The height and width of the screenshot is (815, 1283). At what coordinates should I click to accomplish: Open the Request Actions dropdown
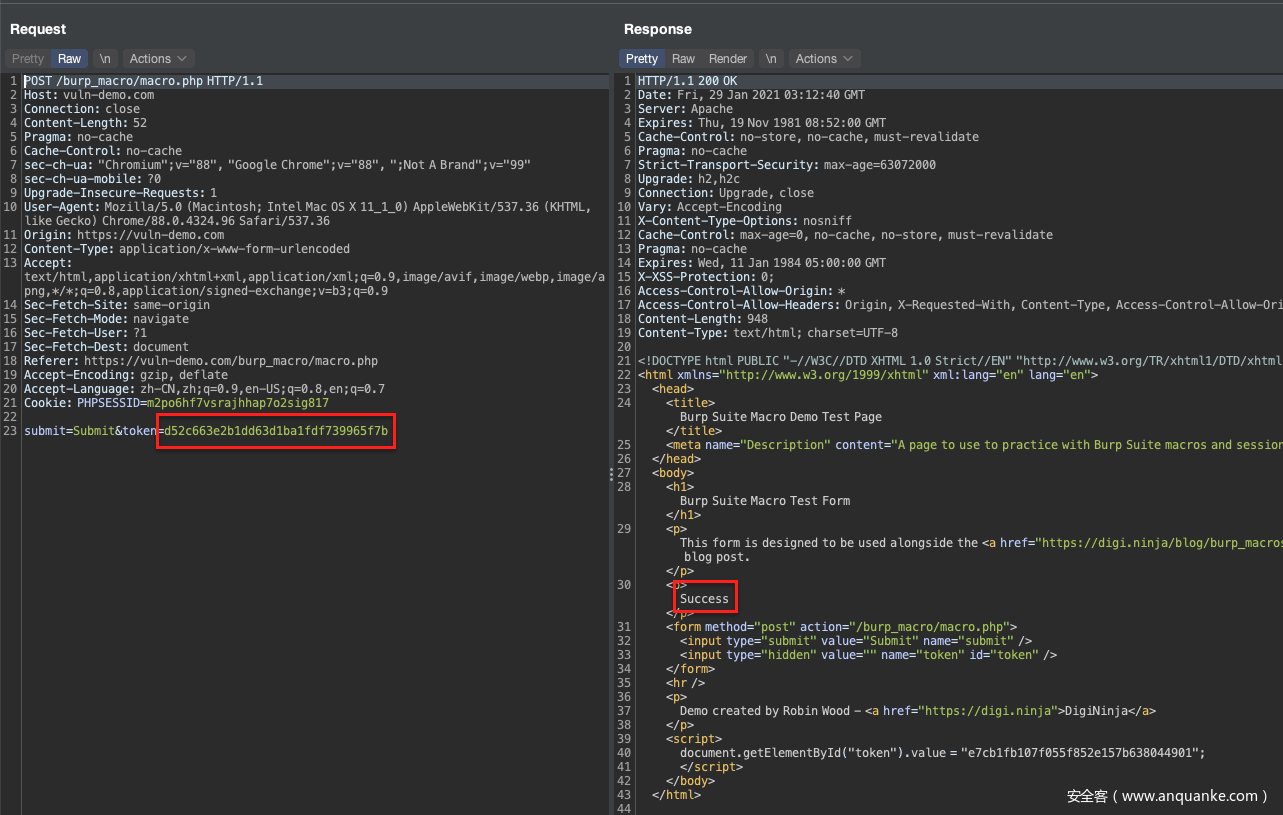click(157, 59)
